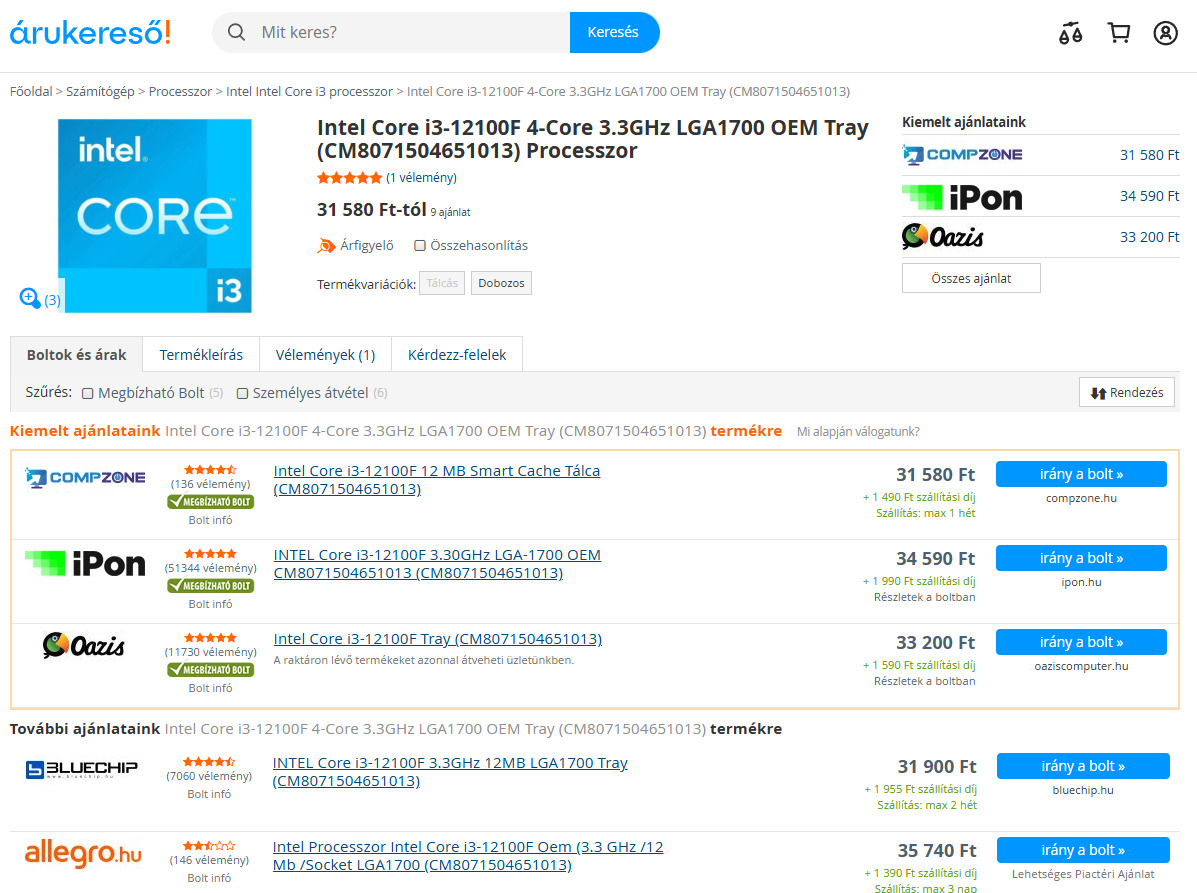Click irány a bolt for oaziscomputer.hu
Screen dimensions: 1197x893
(x=1081, y=642)
